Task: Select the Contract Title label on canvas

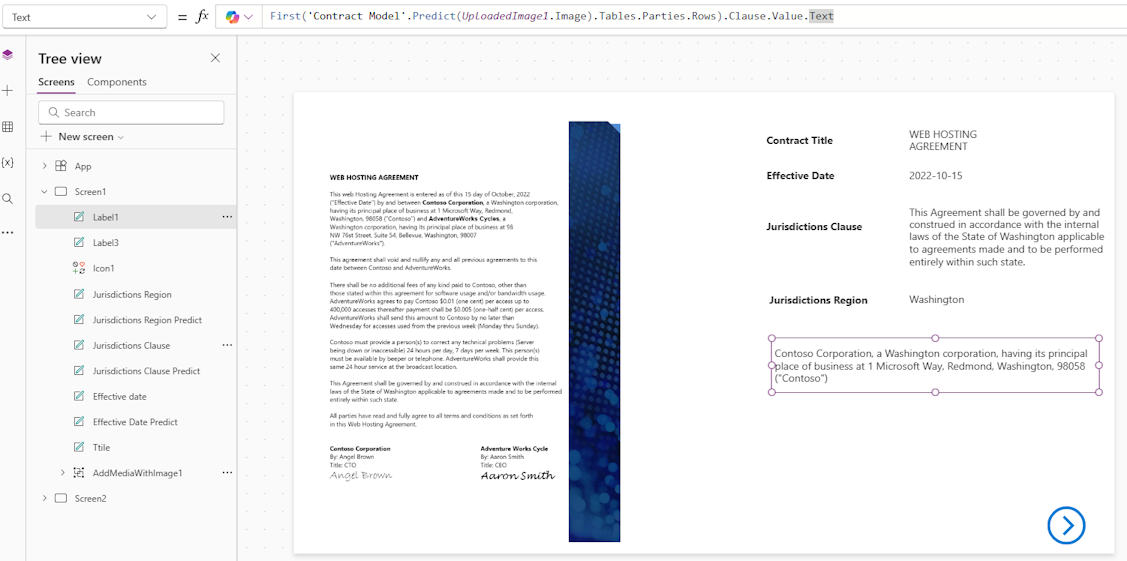Action: pyautogui.click(x=799, y=140)
